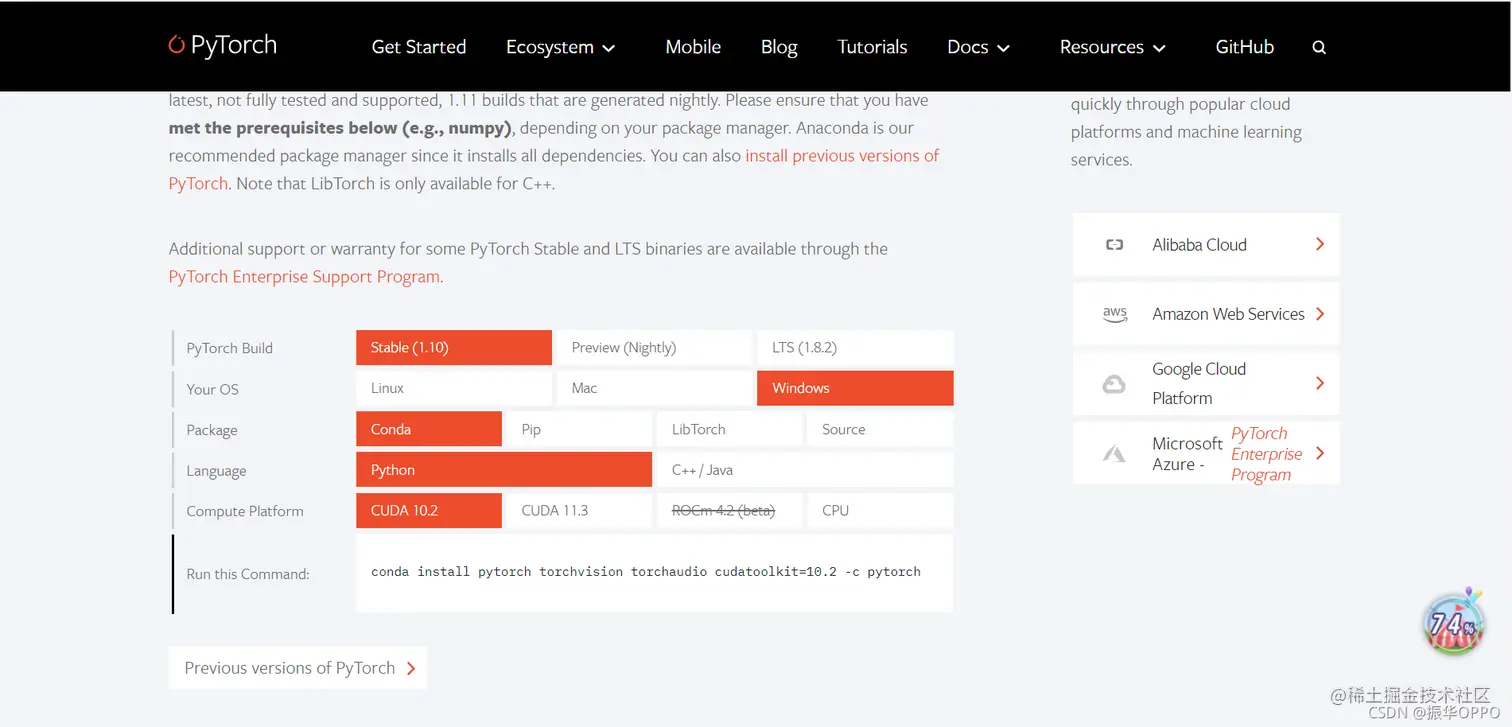Screen dimensions: 1512x727
Task: Open the Tutorials page
Action: click(x=872, y=47)
